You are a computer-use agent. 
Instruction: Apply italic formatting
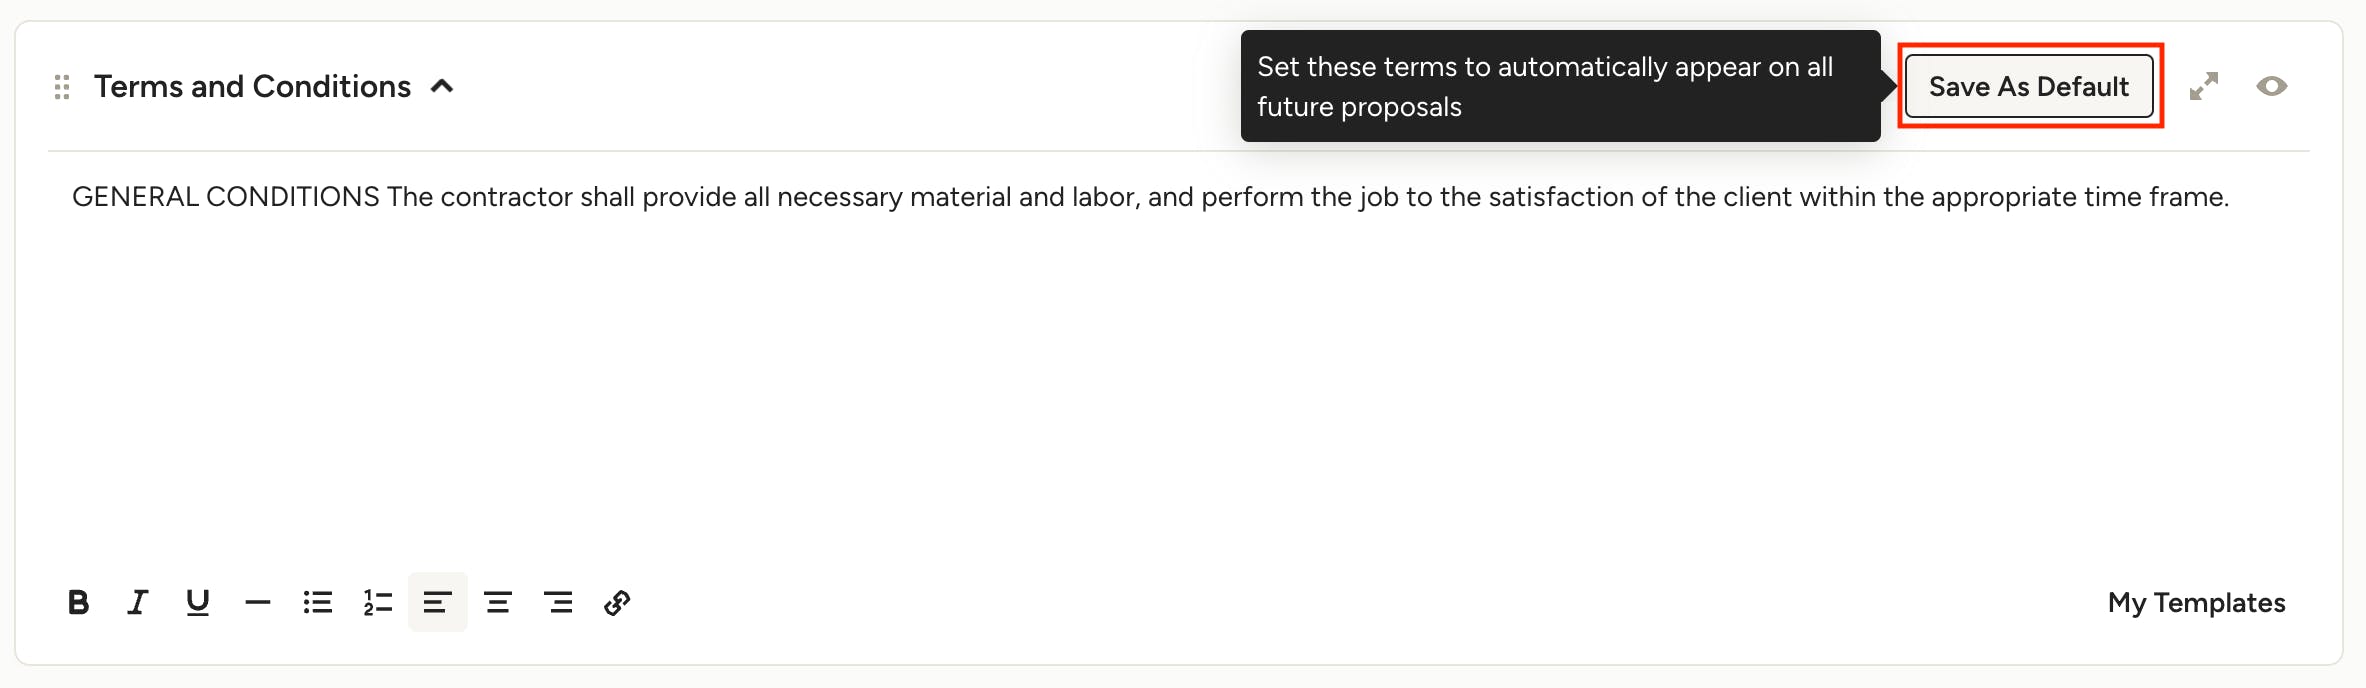(x=138, y=602)
